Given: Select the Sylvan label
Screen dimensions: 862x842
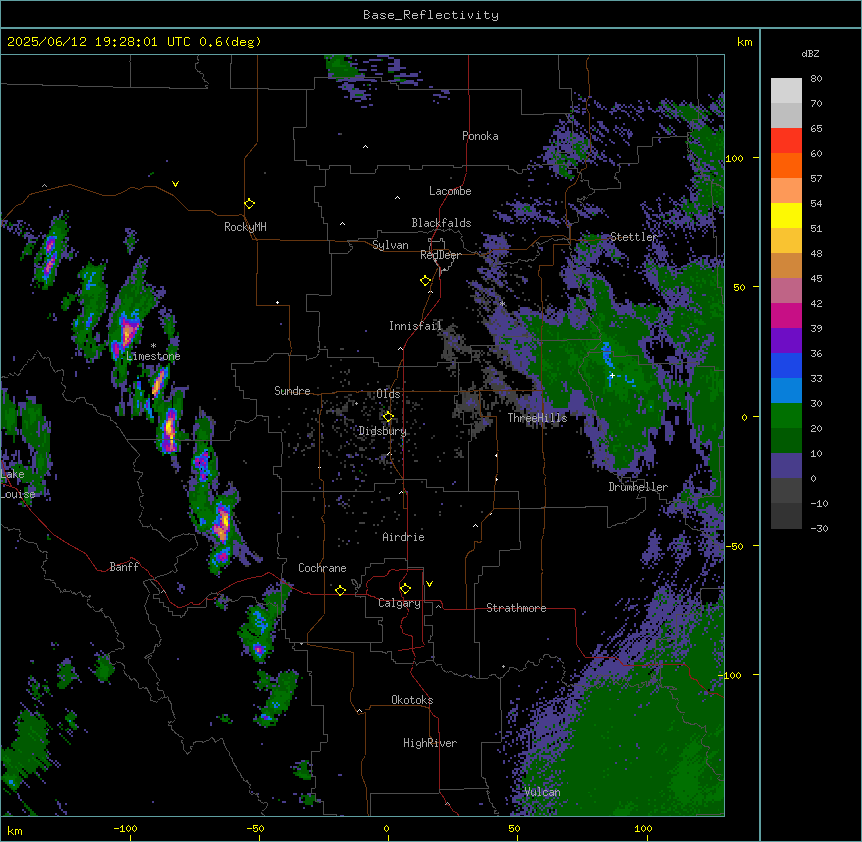Looking at the screenshot, I should click(x=390, y=245).
